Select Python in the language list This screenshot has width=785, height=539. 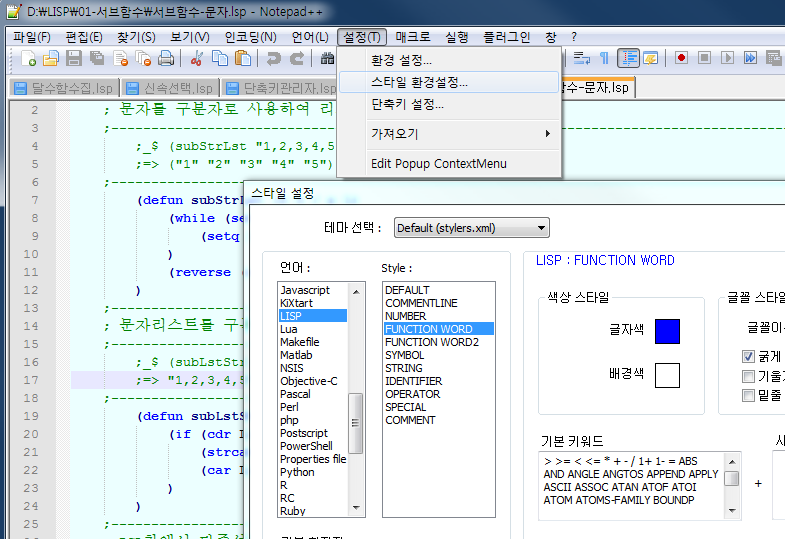[297, 472]
